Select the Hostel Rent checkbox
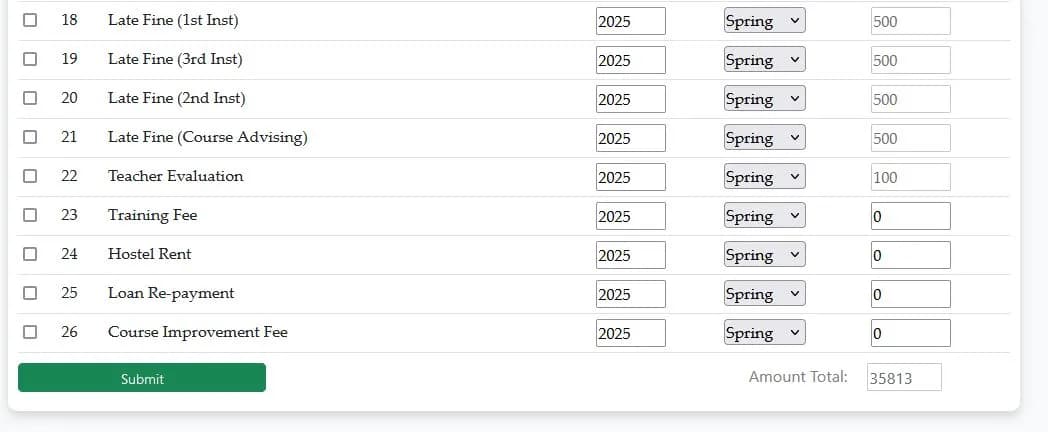The height and width of the screenshot is (432, 1048). click(x=30, y=254)
